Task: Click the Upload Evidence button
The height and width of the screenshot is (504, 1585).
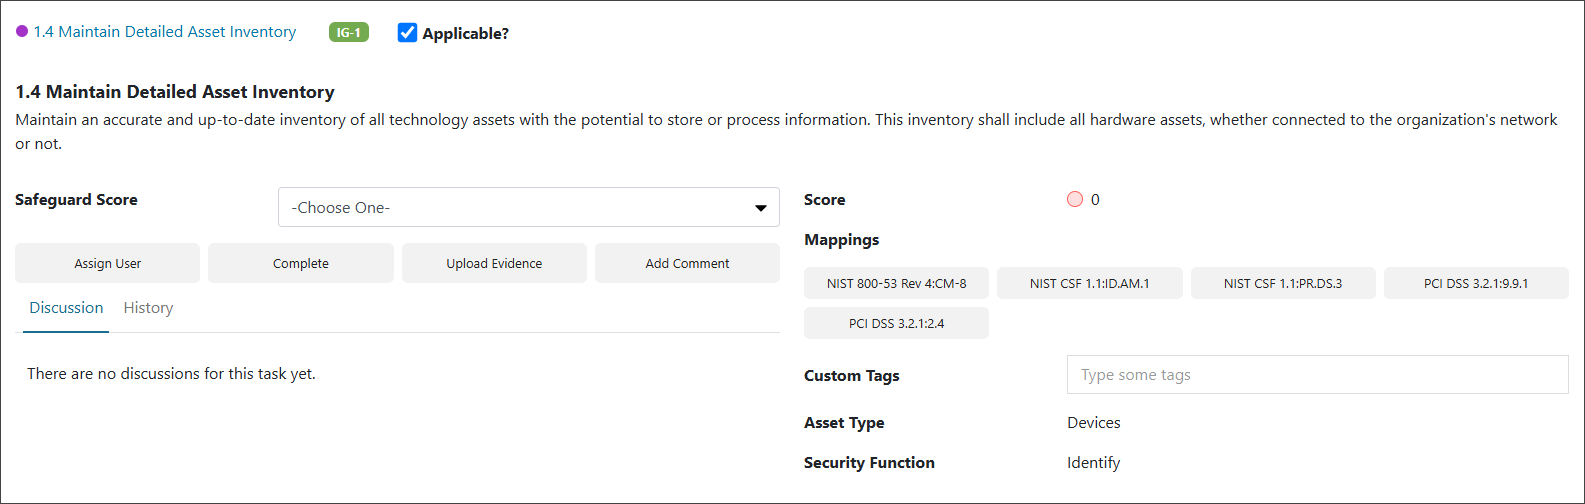Action: pyautogui.click(x=494, y=263)
